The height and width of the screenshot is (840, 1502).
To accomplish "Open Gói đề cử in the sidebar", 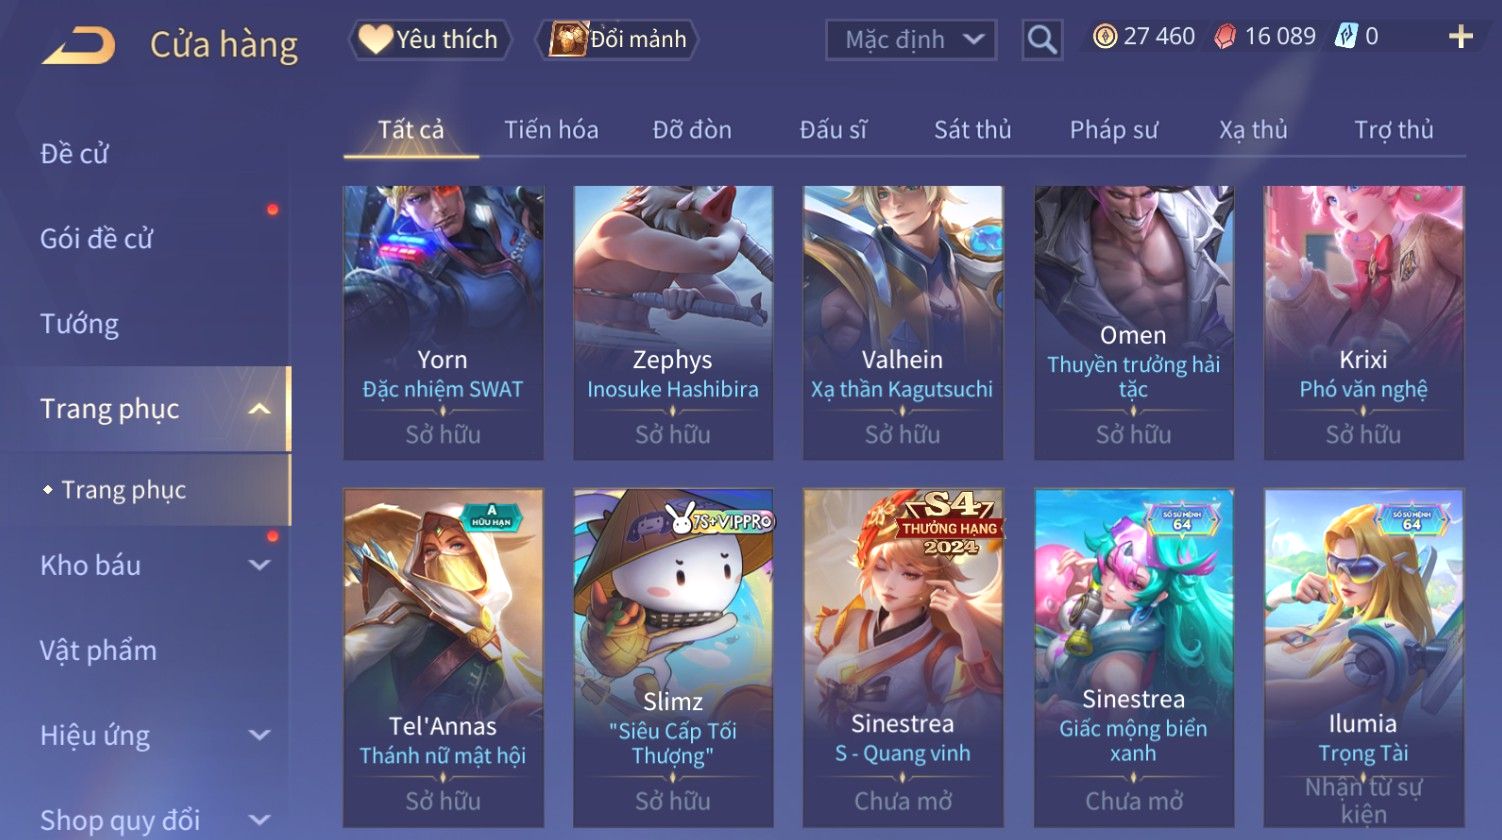I will click(97, 239).
